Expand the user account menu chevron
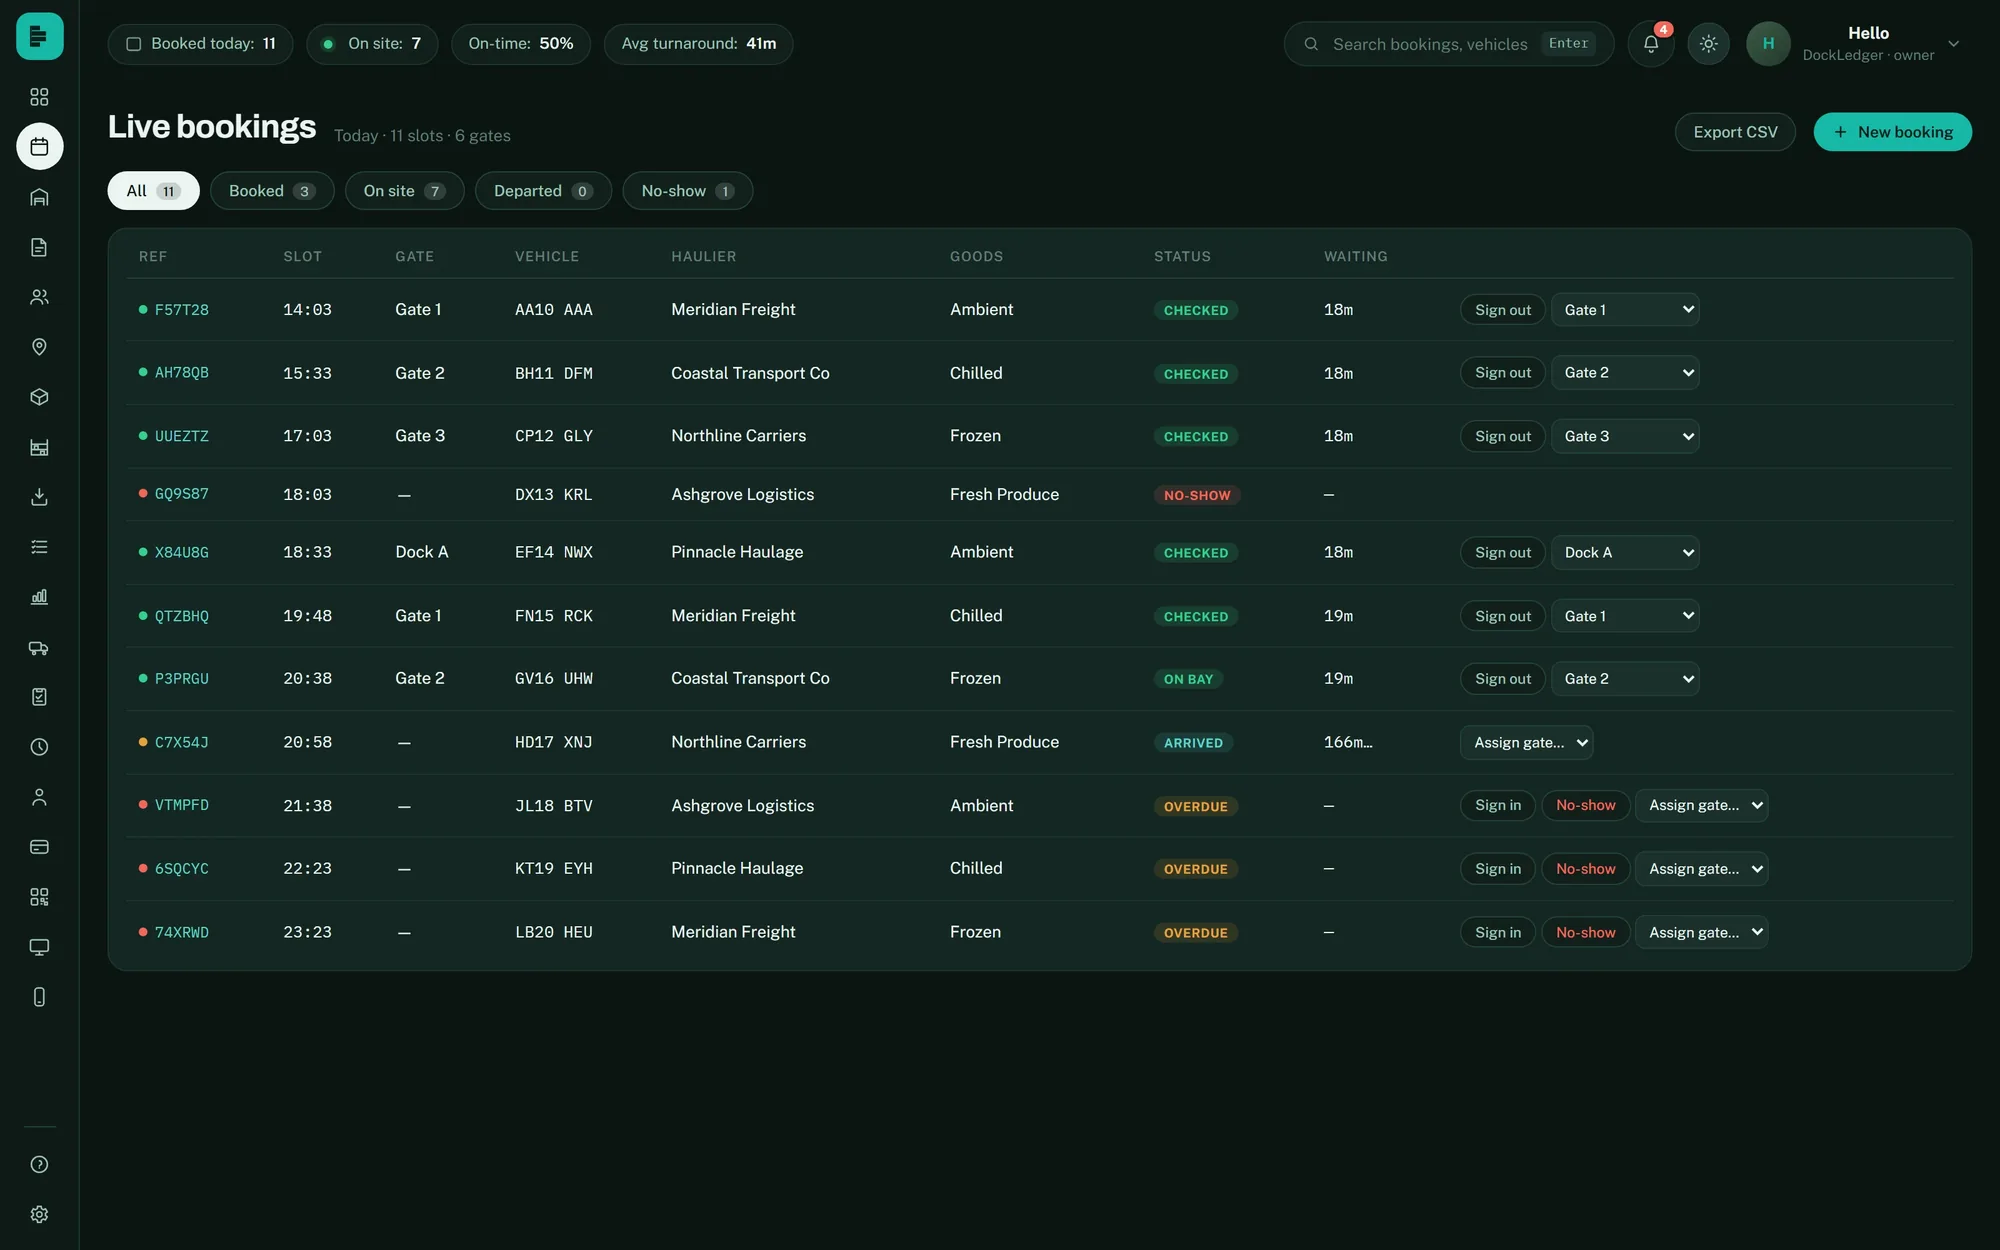2000x1250 pixels. coord(1953,44)
